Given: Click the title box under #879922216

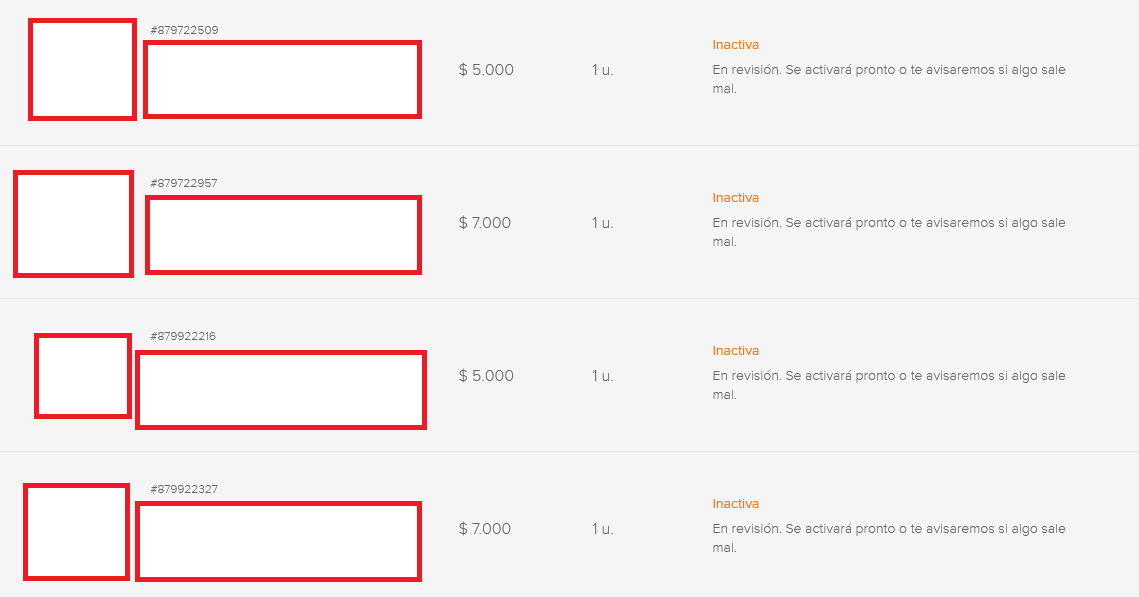Looking at the screenshot, I should 280,390.
